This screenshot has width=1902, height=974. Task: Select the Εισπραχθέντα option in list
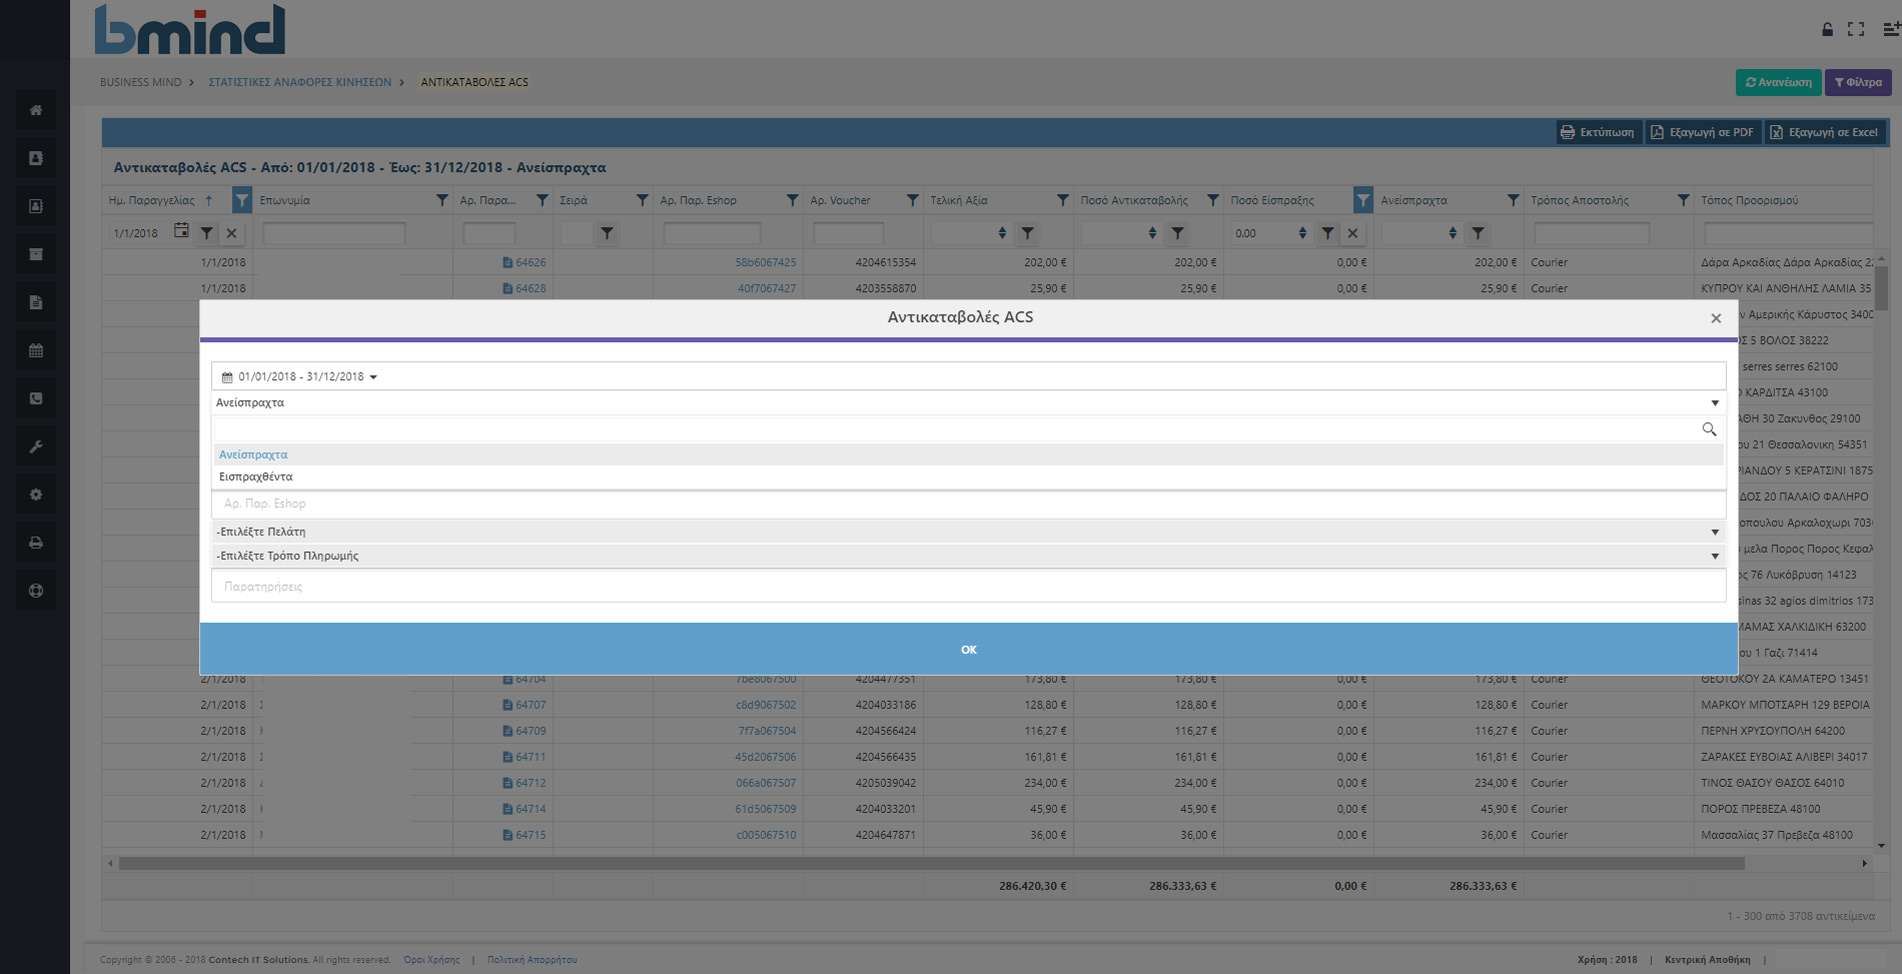tap(968, 477)
